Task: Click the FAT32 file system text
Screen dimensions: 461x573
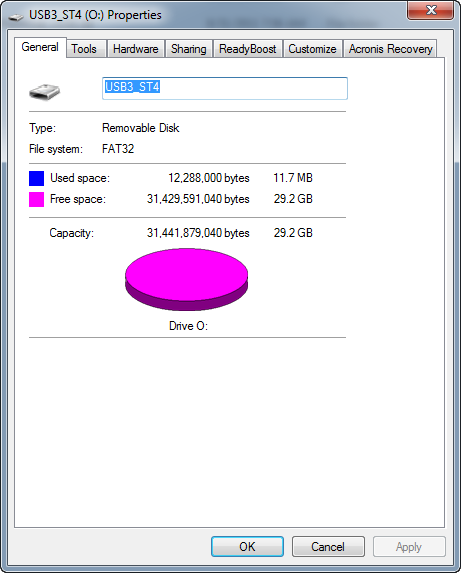Action: pyautogui.click(x=118, y=149)
